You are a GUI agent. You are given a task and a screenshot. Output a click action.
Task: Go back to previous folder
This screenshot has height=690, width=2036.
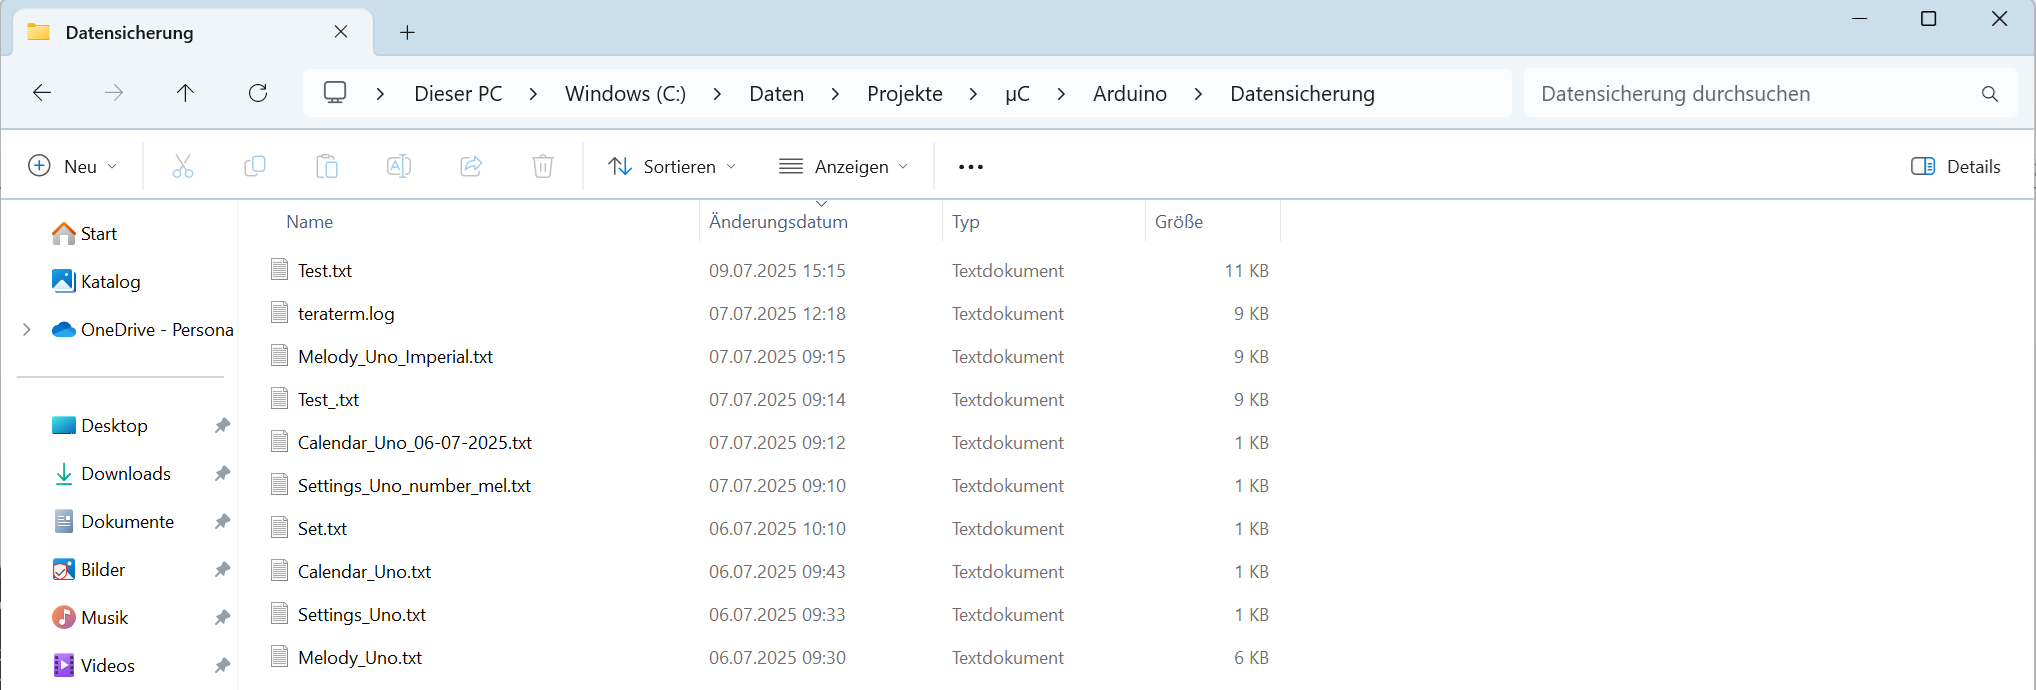42,93
